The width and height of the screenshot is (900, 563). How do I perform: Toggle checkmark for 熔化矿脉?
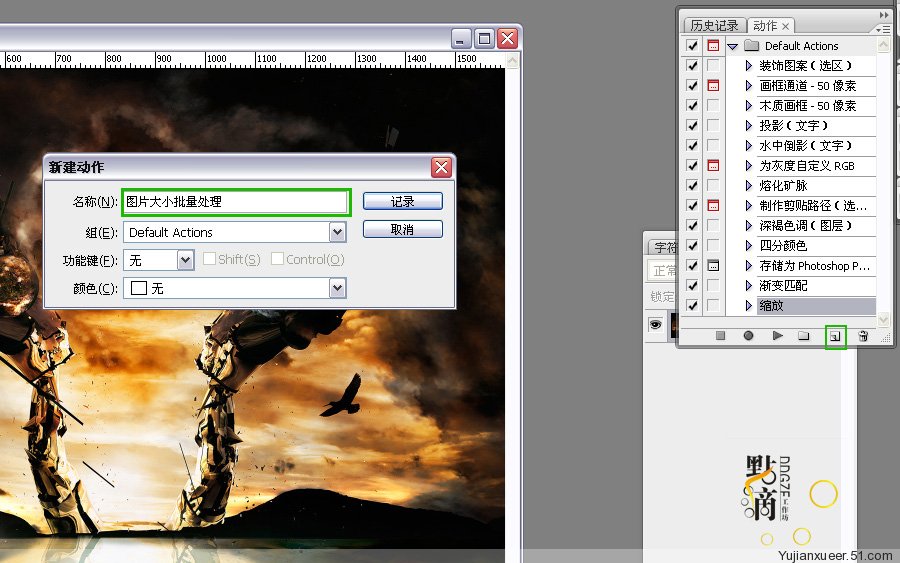coord(692,185)
